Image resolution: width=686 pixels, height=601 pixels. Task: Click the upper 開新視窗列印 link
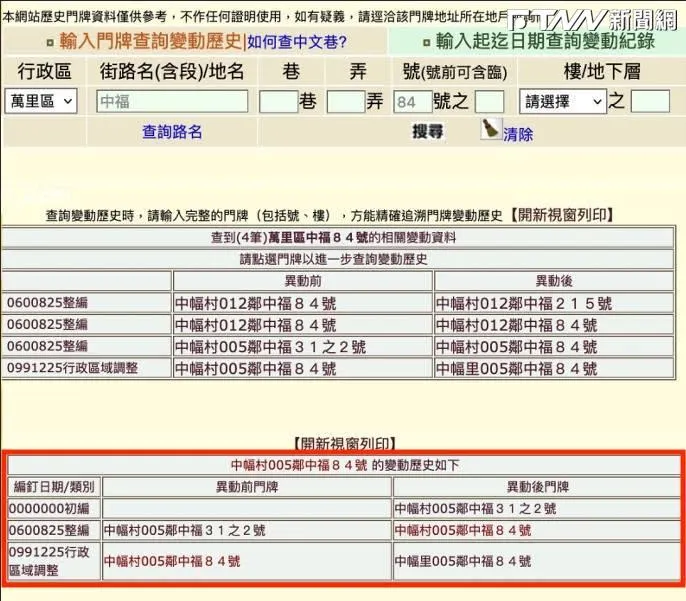[563, 215]
